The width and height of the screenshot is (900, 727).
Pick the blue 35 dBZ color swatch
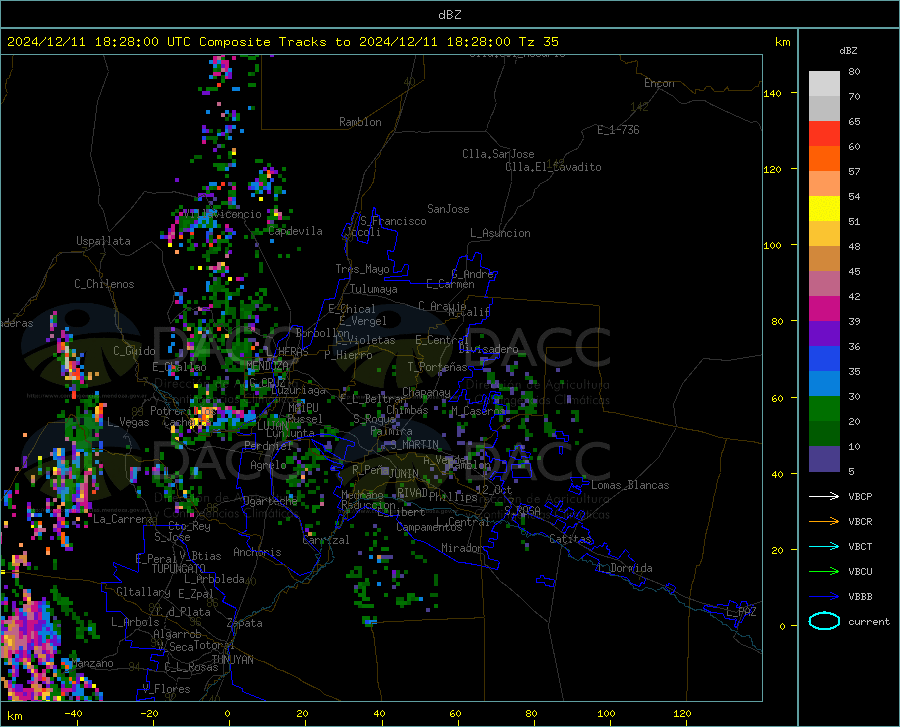824,359
